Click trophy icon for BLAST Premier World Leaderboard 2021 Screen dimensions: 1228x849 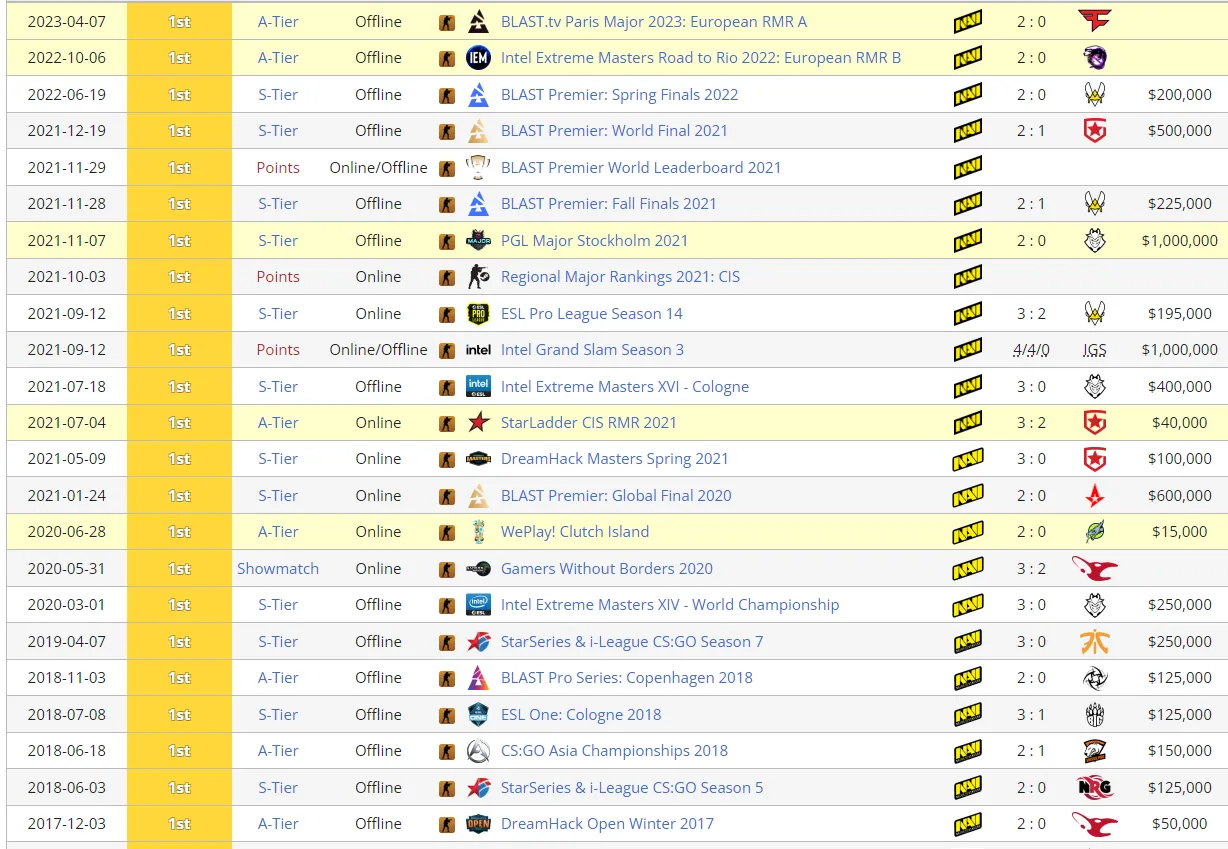pos(478,167)
